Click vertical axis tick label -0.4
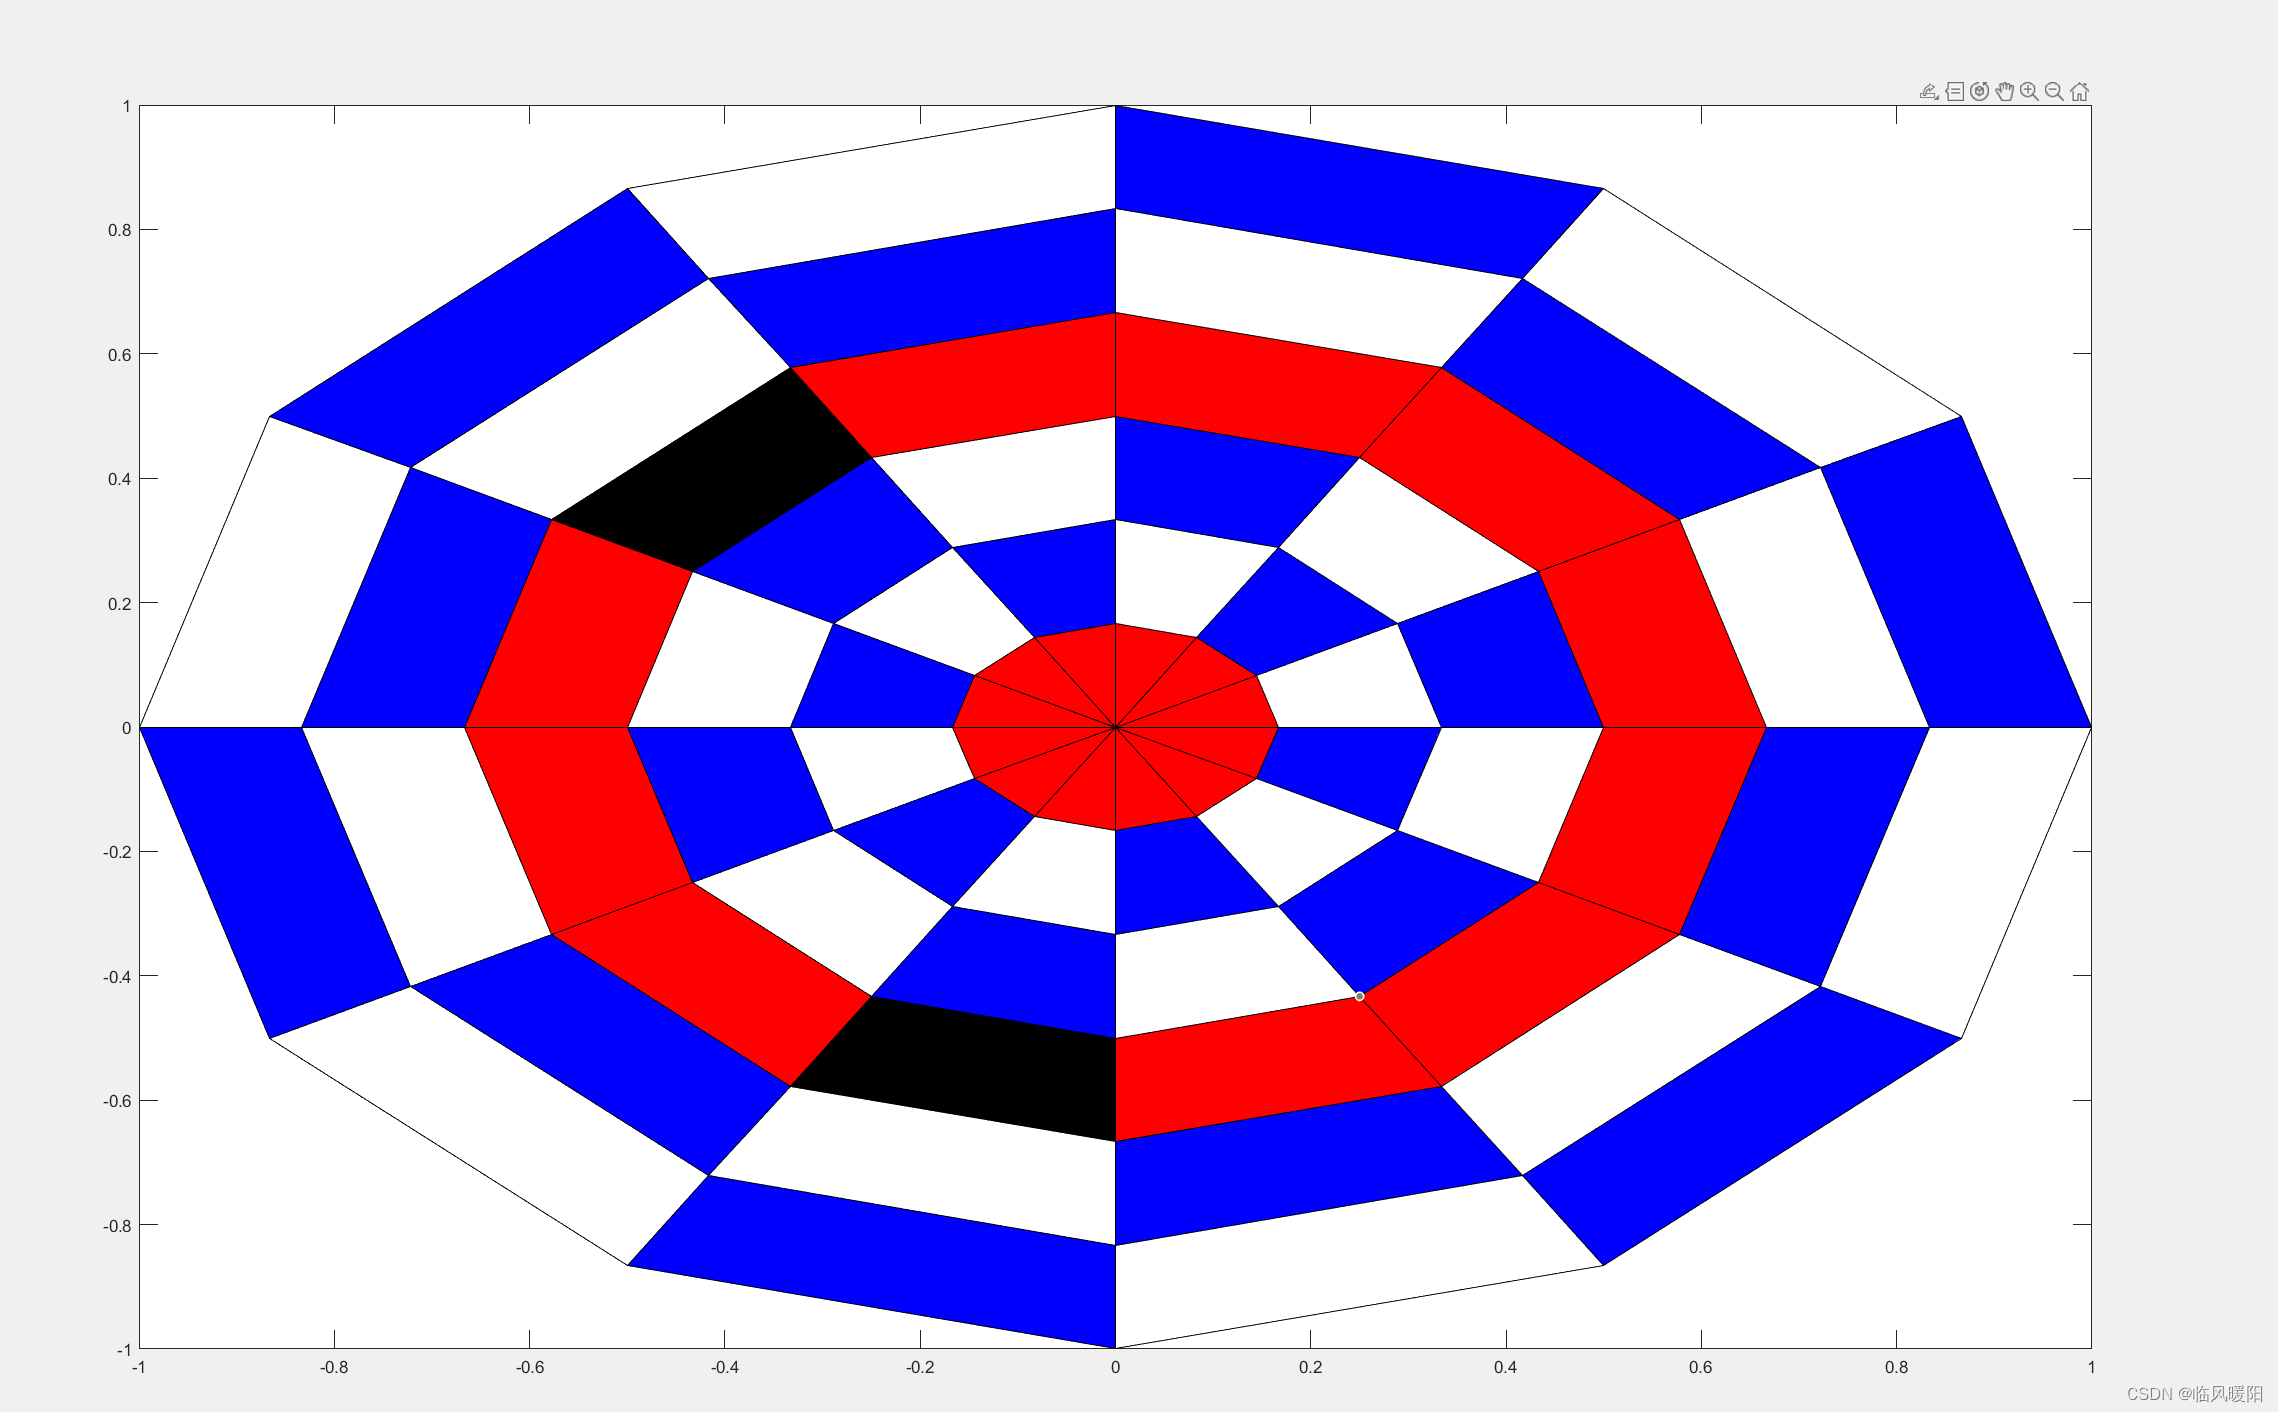 117,977
